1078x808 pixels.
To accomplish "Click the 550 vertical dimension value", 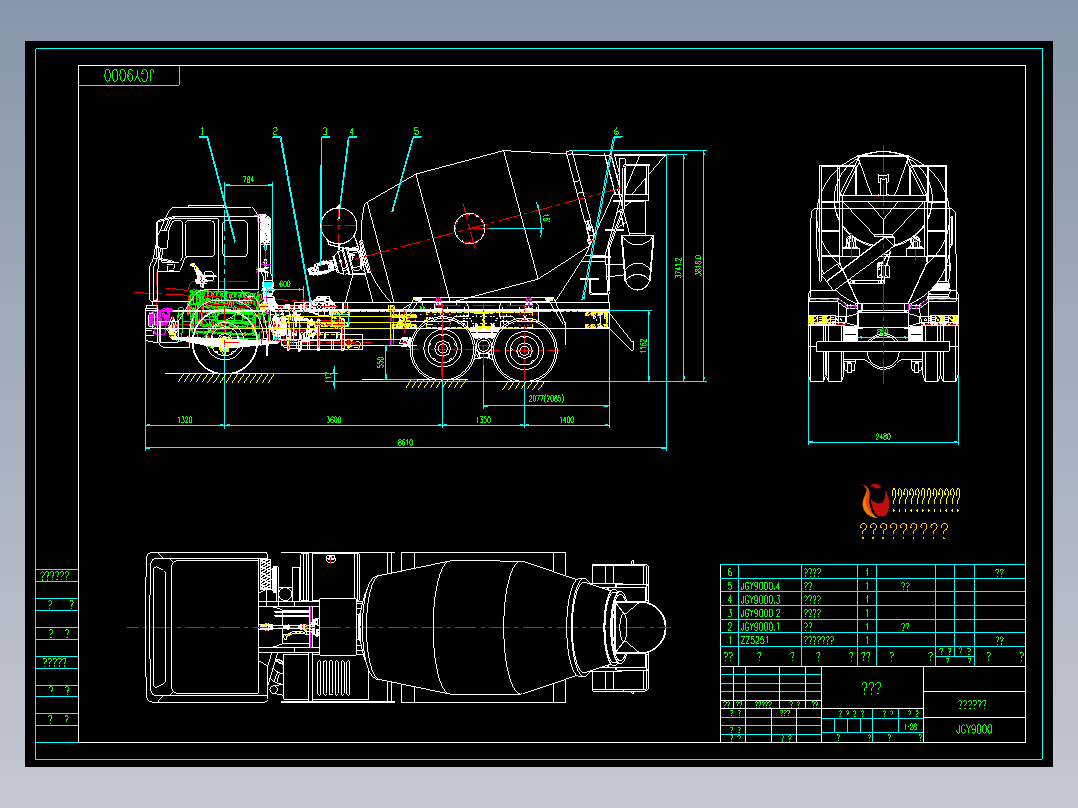I will (x=381, y=362).
